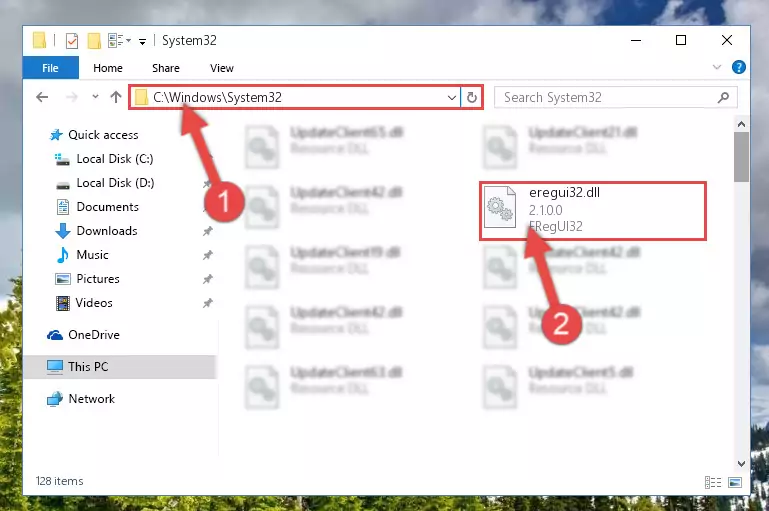Click the file scrollbar down arrow
The height and width of the screenshot is (511, 769).
[741, 463]
